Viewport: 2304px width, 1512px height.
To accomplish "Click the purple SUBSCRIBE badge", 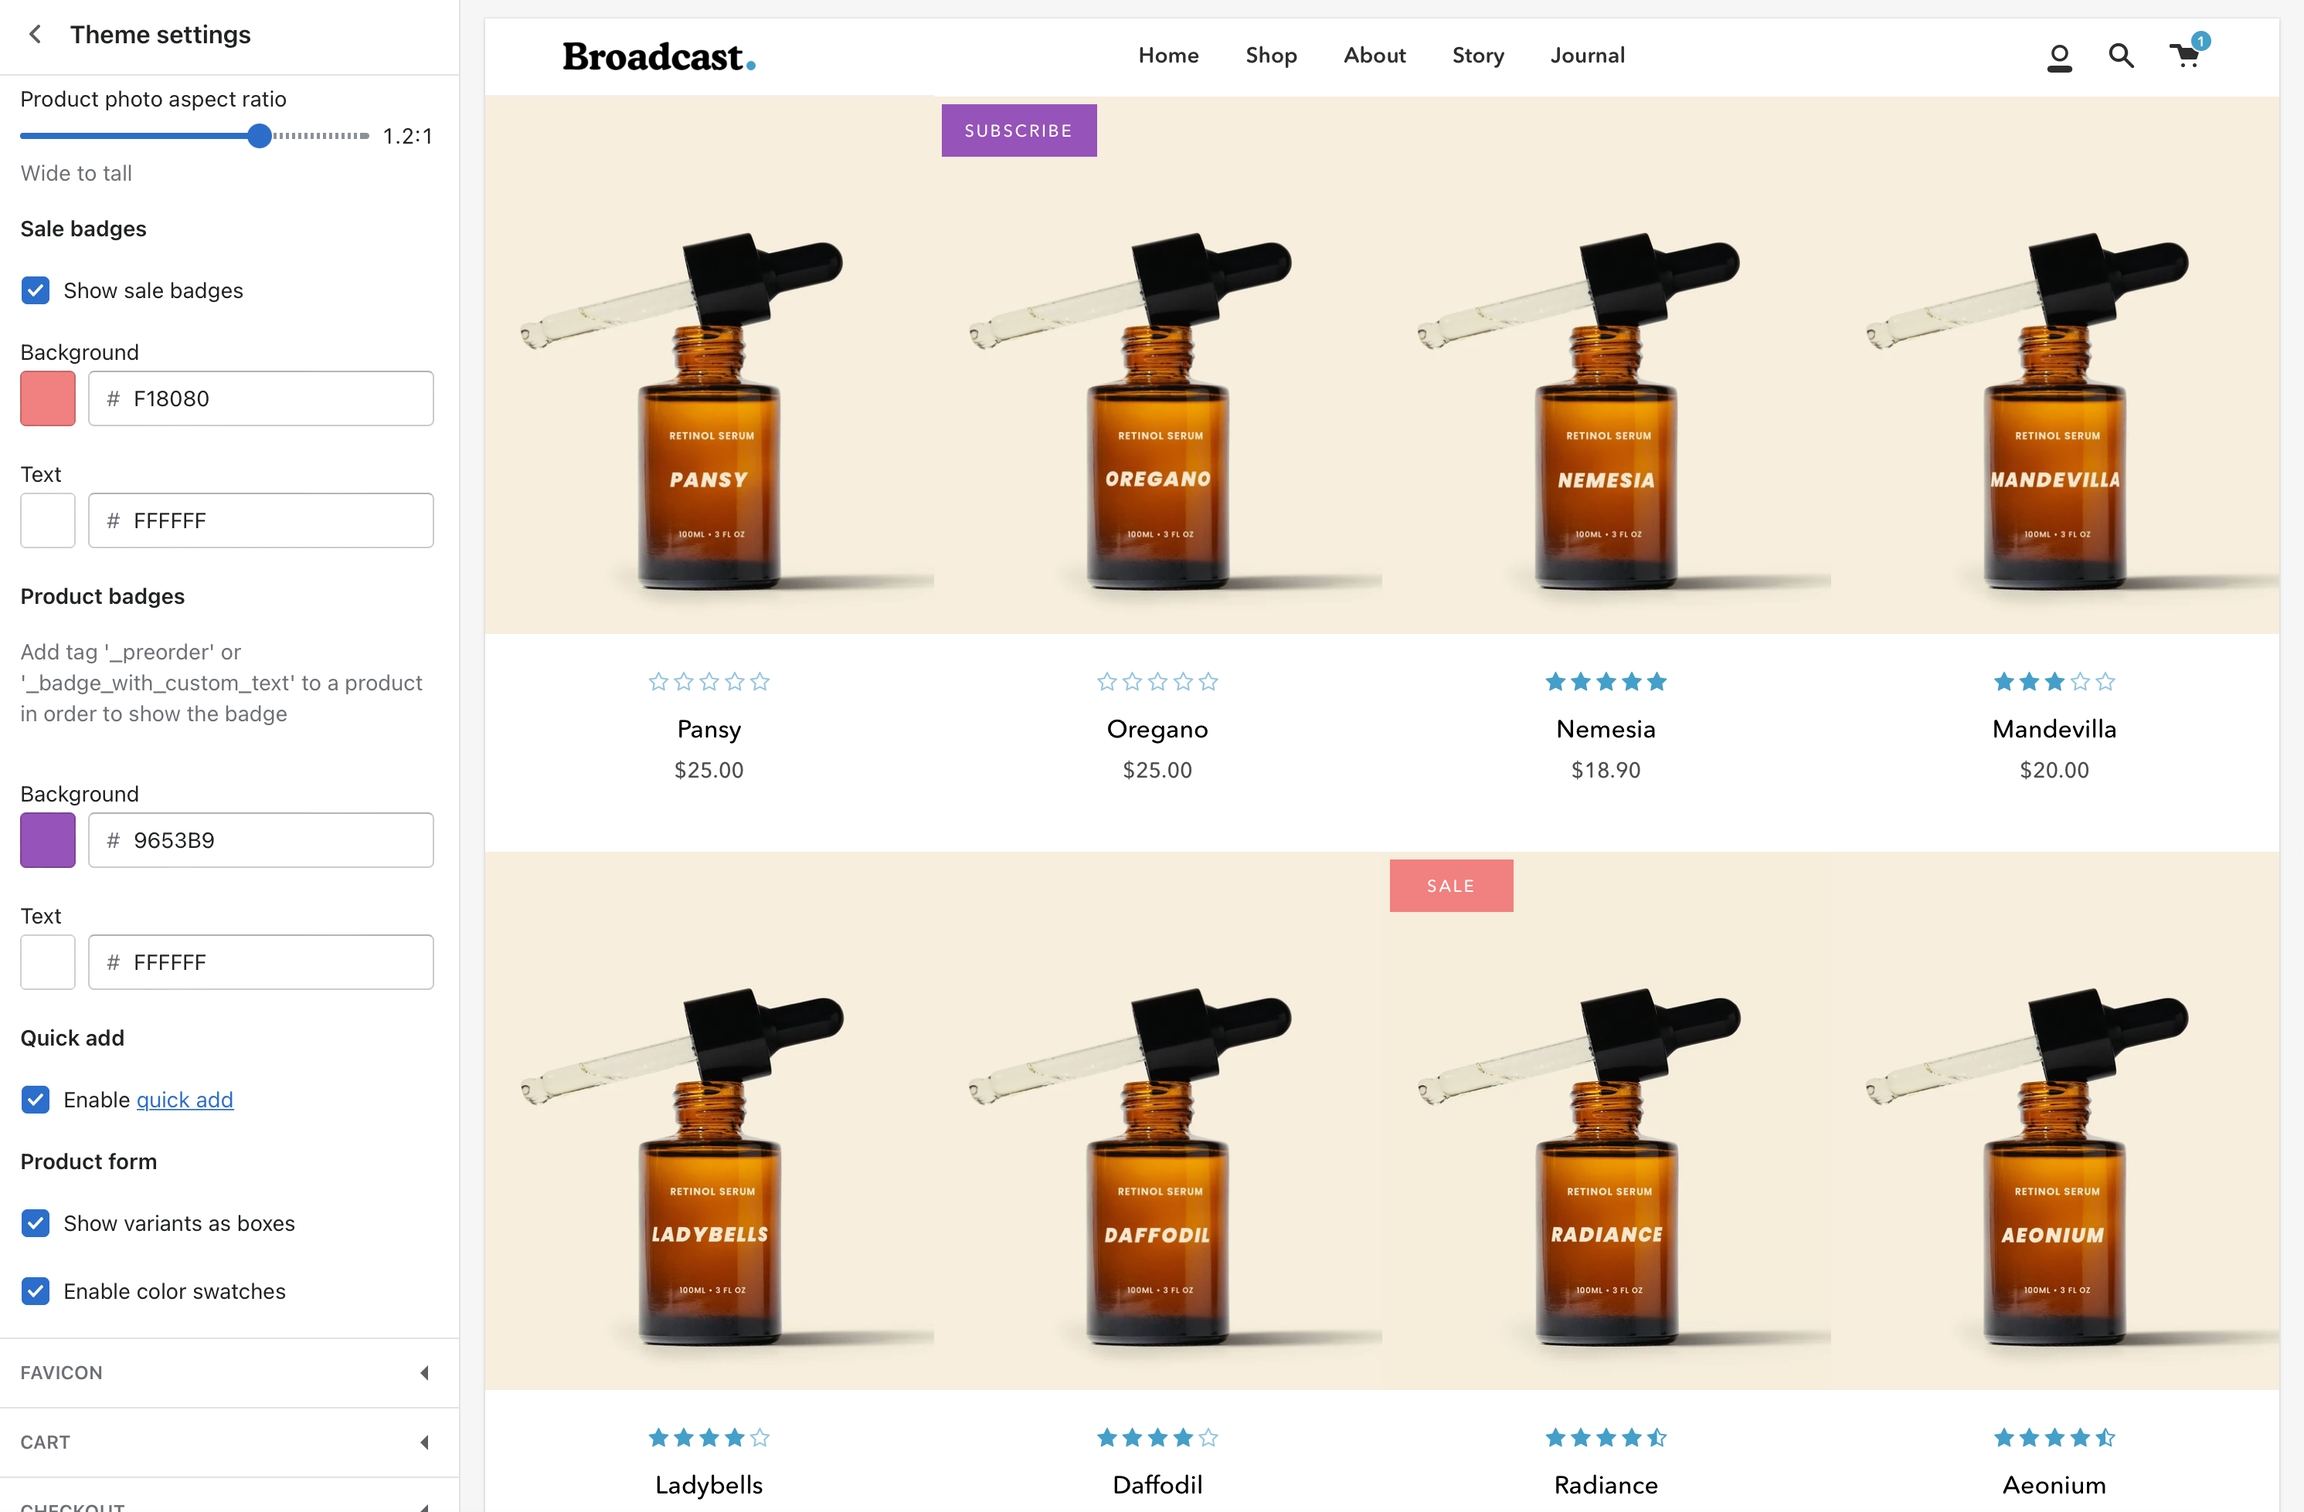I will [x=1018, y=131].
